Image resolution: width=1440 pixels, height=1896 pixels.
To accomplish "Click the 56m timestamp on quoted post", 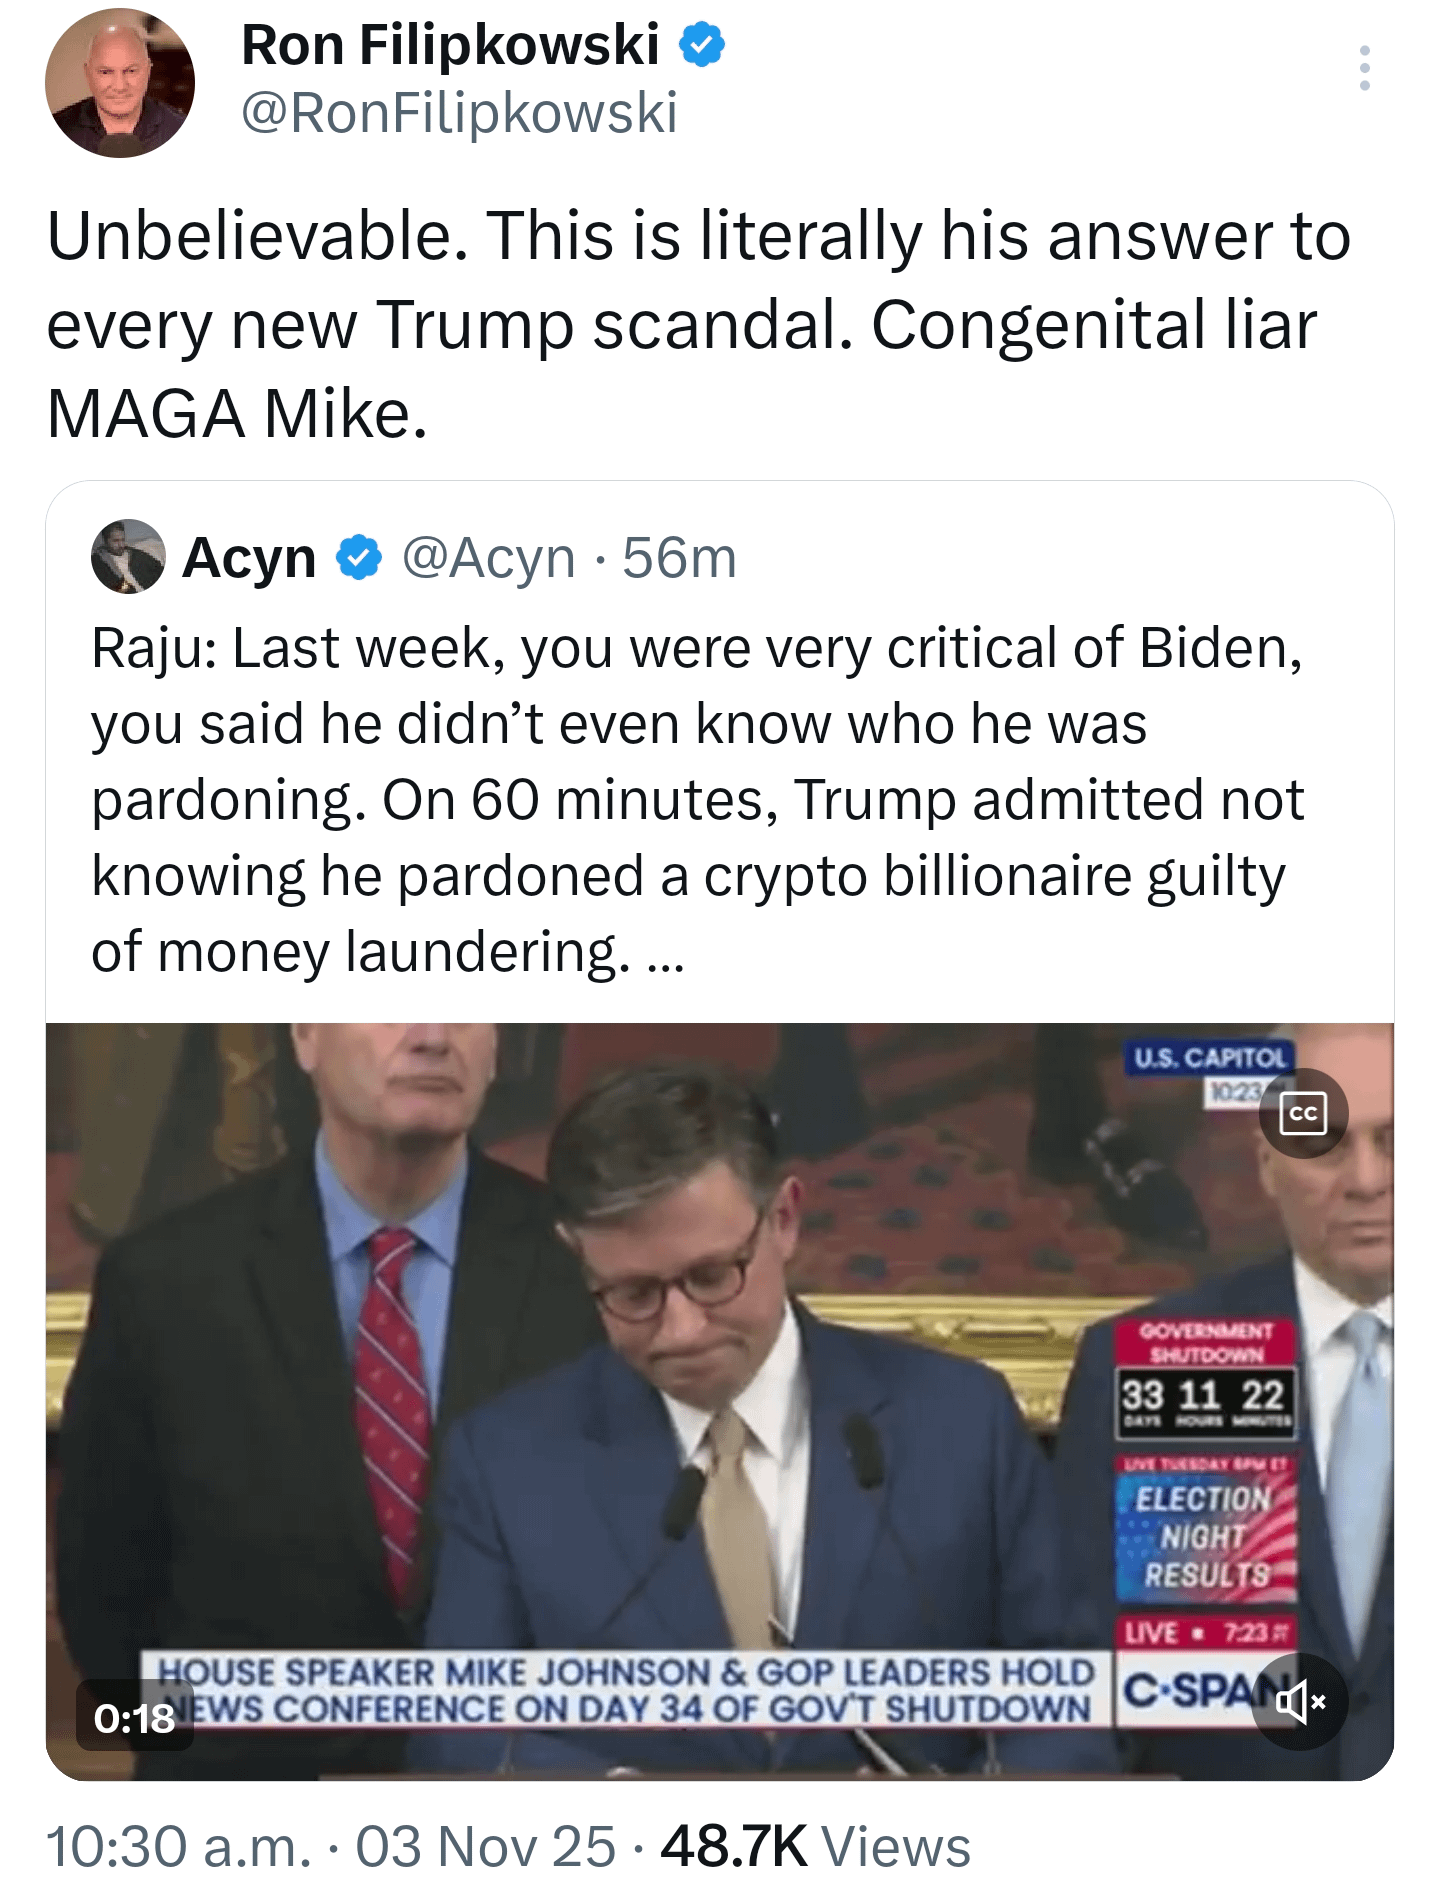I will point(680,557).
